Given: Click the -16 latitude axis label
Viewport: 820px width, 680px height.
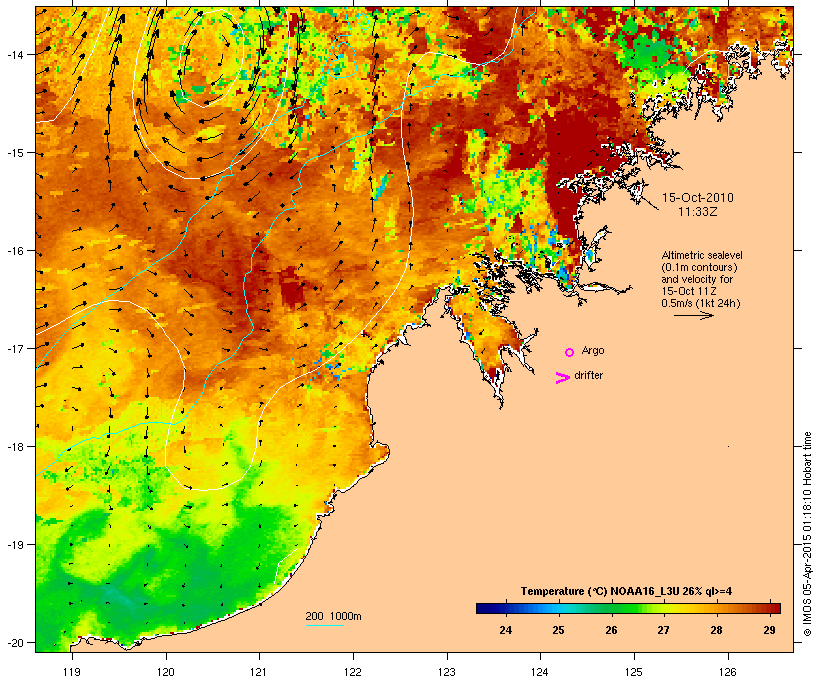Looking at the screenshot, I should click(x=14, y=251).
